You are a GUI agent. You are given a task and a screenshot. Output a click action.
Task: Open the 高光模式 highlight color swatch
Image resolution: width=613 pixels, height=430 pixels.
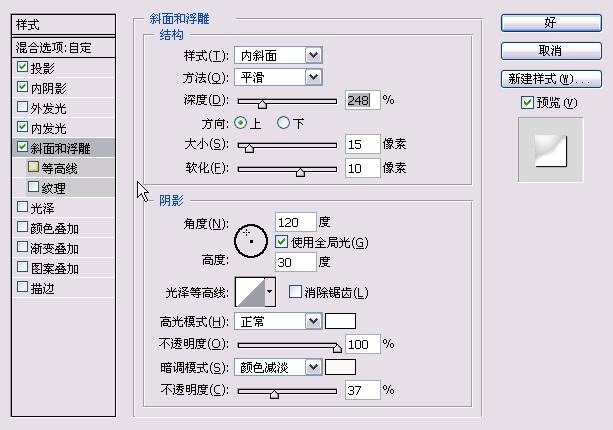tap(341, 321)
